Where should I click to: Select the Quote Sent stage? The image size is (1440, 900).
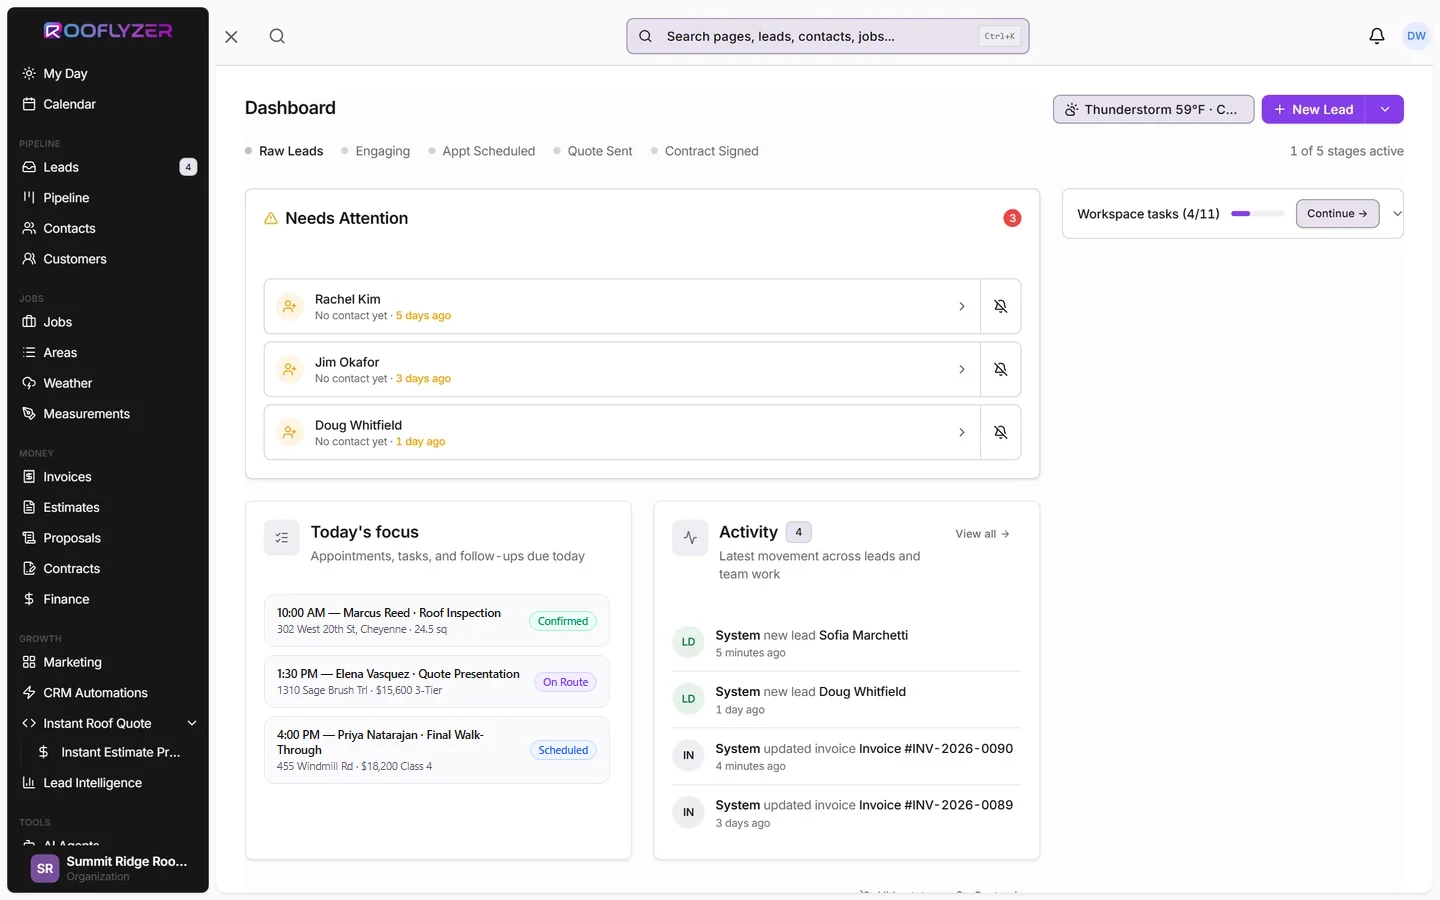point(593,151)
